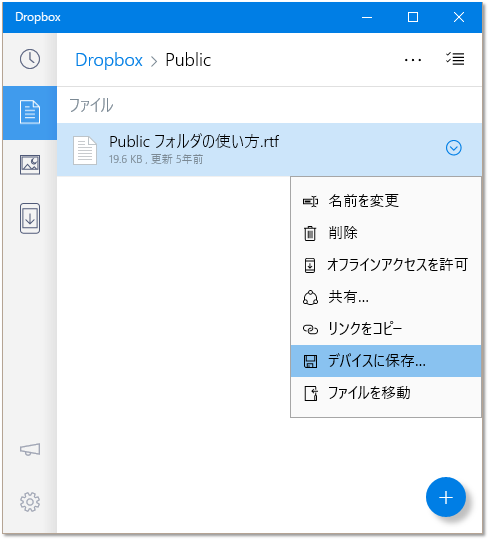This screenshot has width=490, height=541.
Task: Click the link icon beside リンクをコピー
Action: pyautogui.click(x=310, y=329)
